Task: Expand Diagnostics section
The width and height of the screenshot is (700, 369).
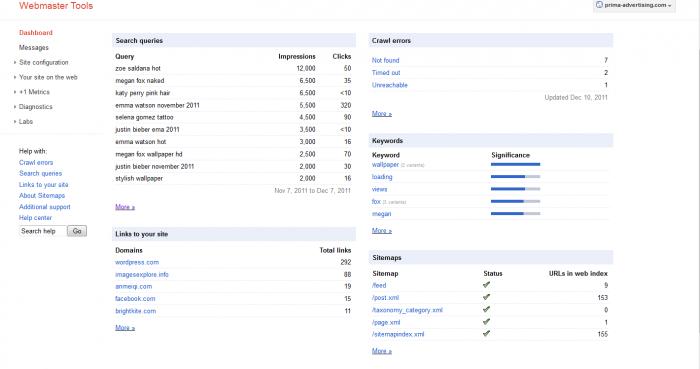Action: pos(35,107)
